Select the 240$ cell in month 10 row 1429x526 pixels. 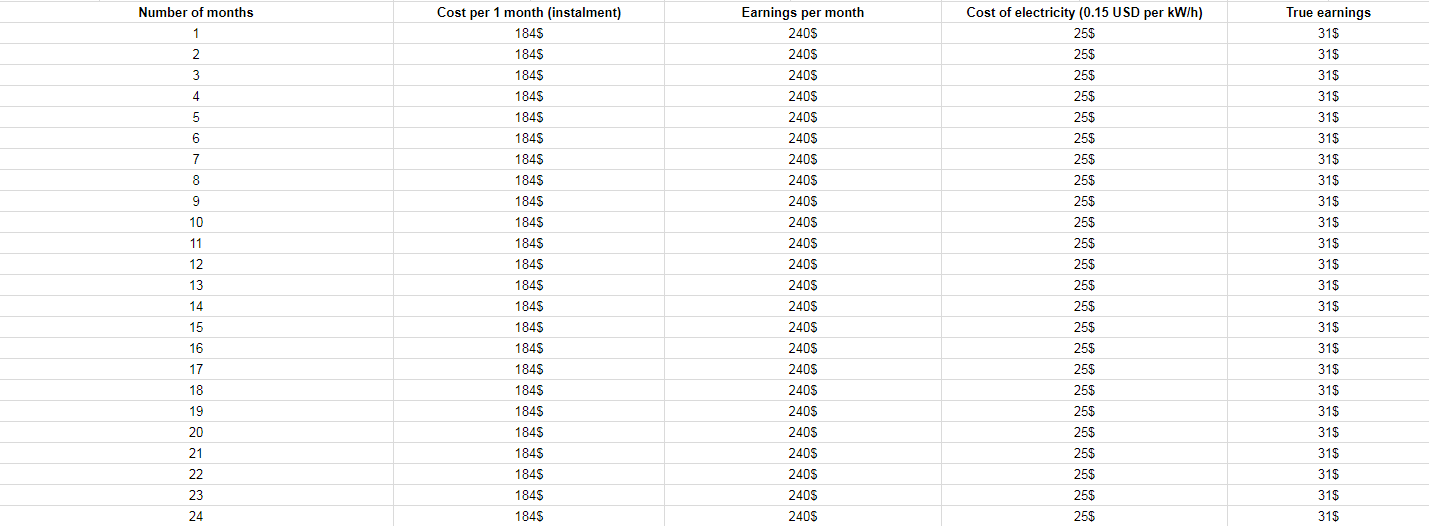(802, 222)
